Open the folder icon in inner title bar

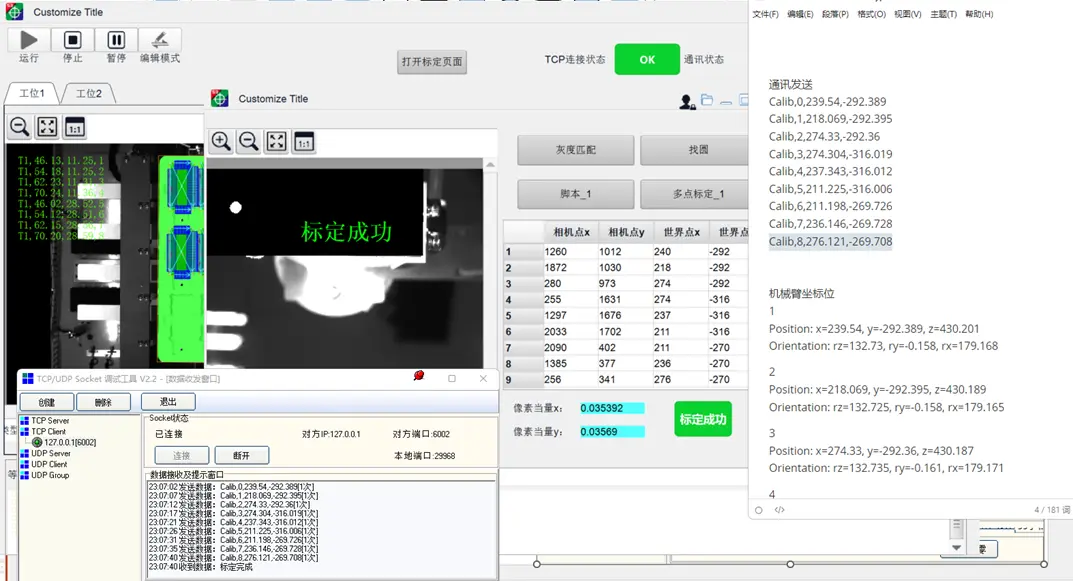707,100
